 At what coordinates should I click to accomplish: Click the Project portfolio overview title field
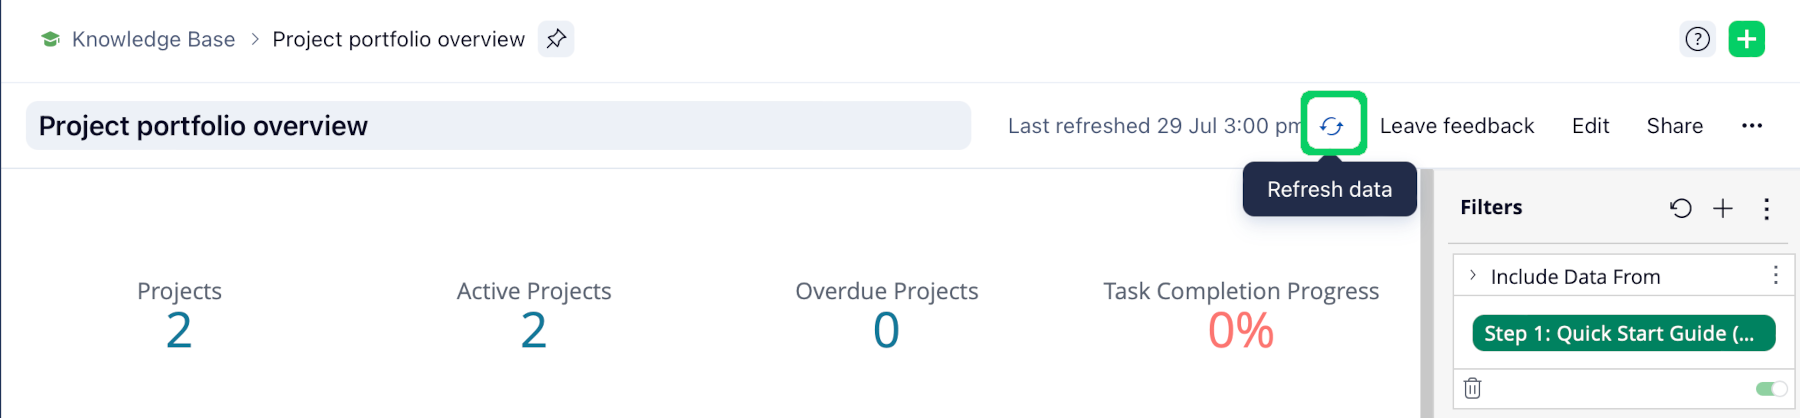(498, 126)
